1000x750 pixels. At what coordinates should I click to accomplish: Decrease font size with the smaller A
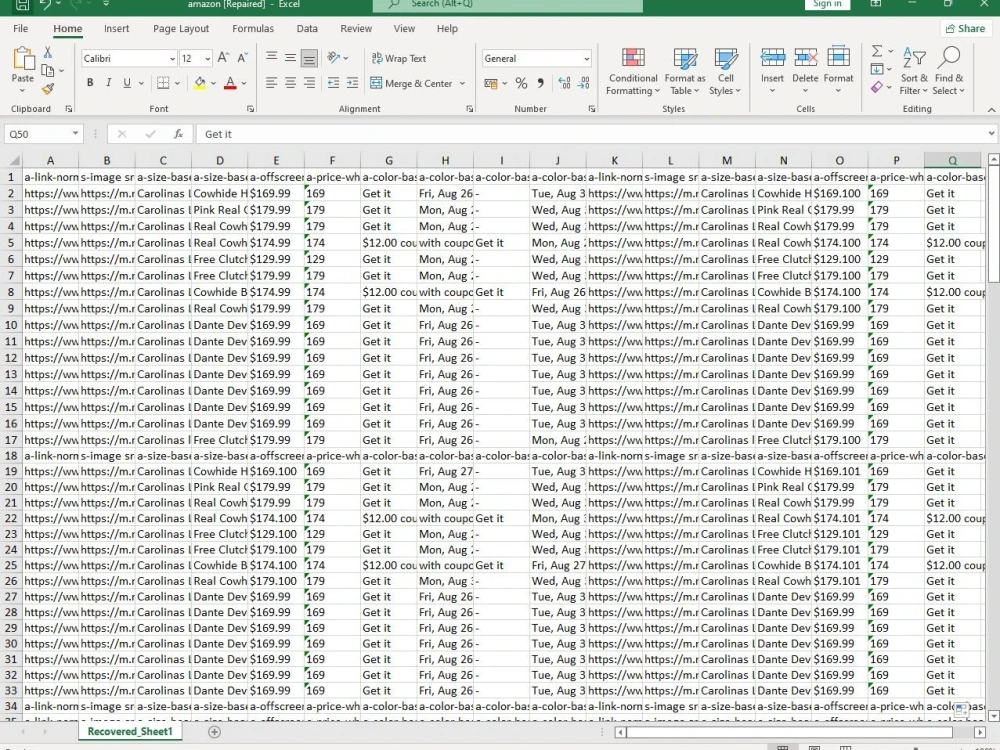242,58
